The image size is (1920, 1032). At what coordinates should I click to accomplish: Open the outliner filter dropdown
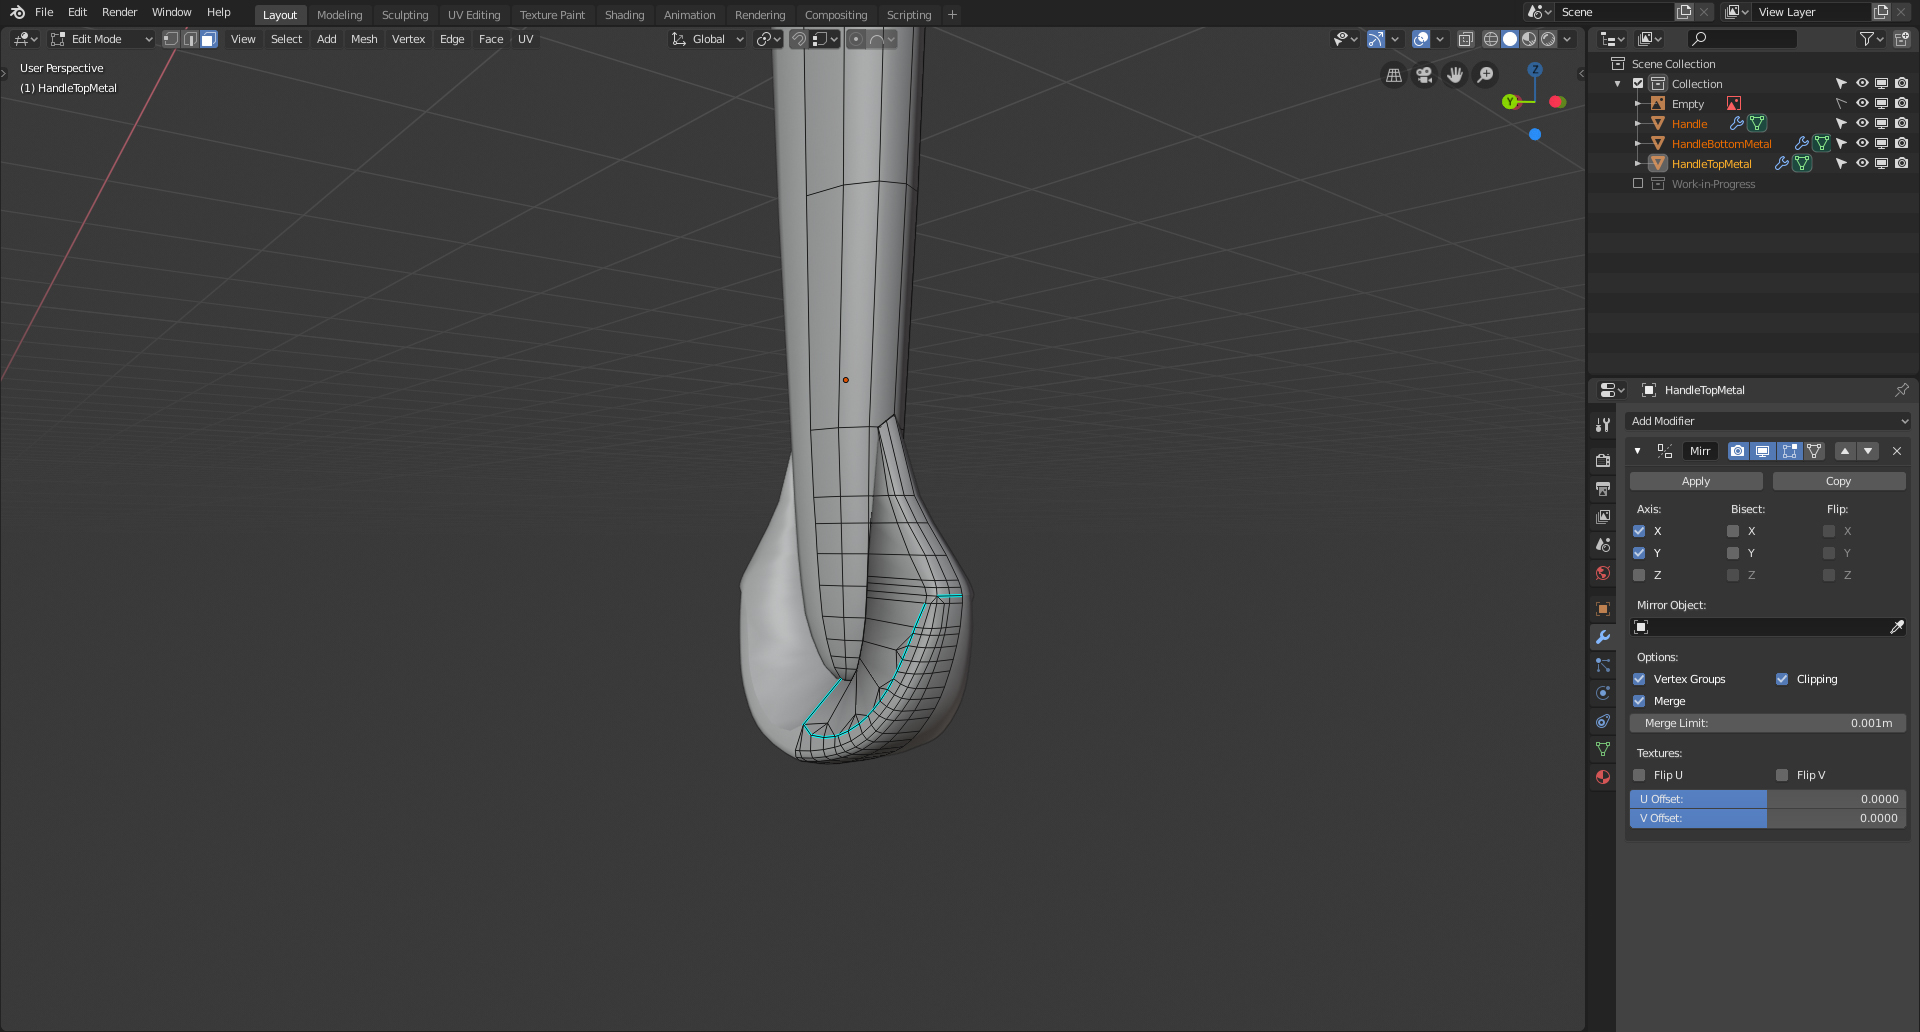1871,39
